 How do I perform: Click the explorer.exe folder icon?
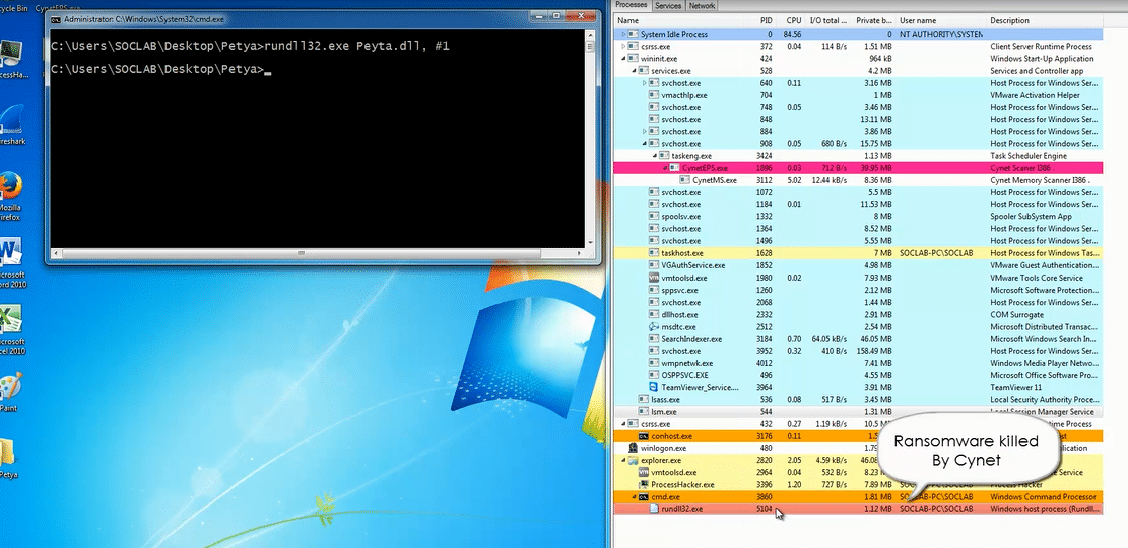pyautogui.click(x=633, y=460)
